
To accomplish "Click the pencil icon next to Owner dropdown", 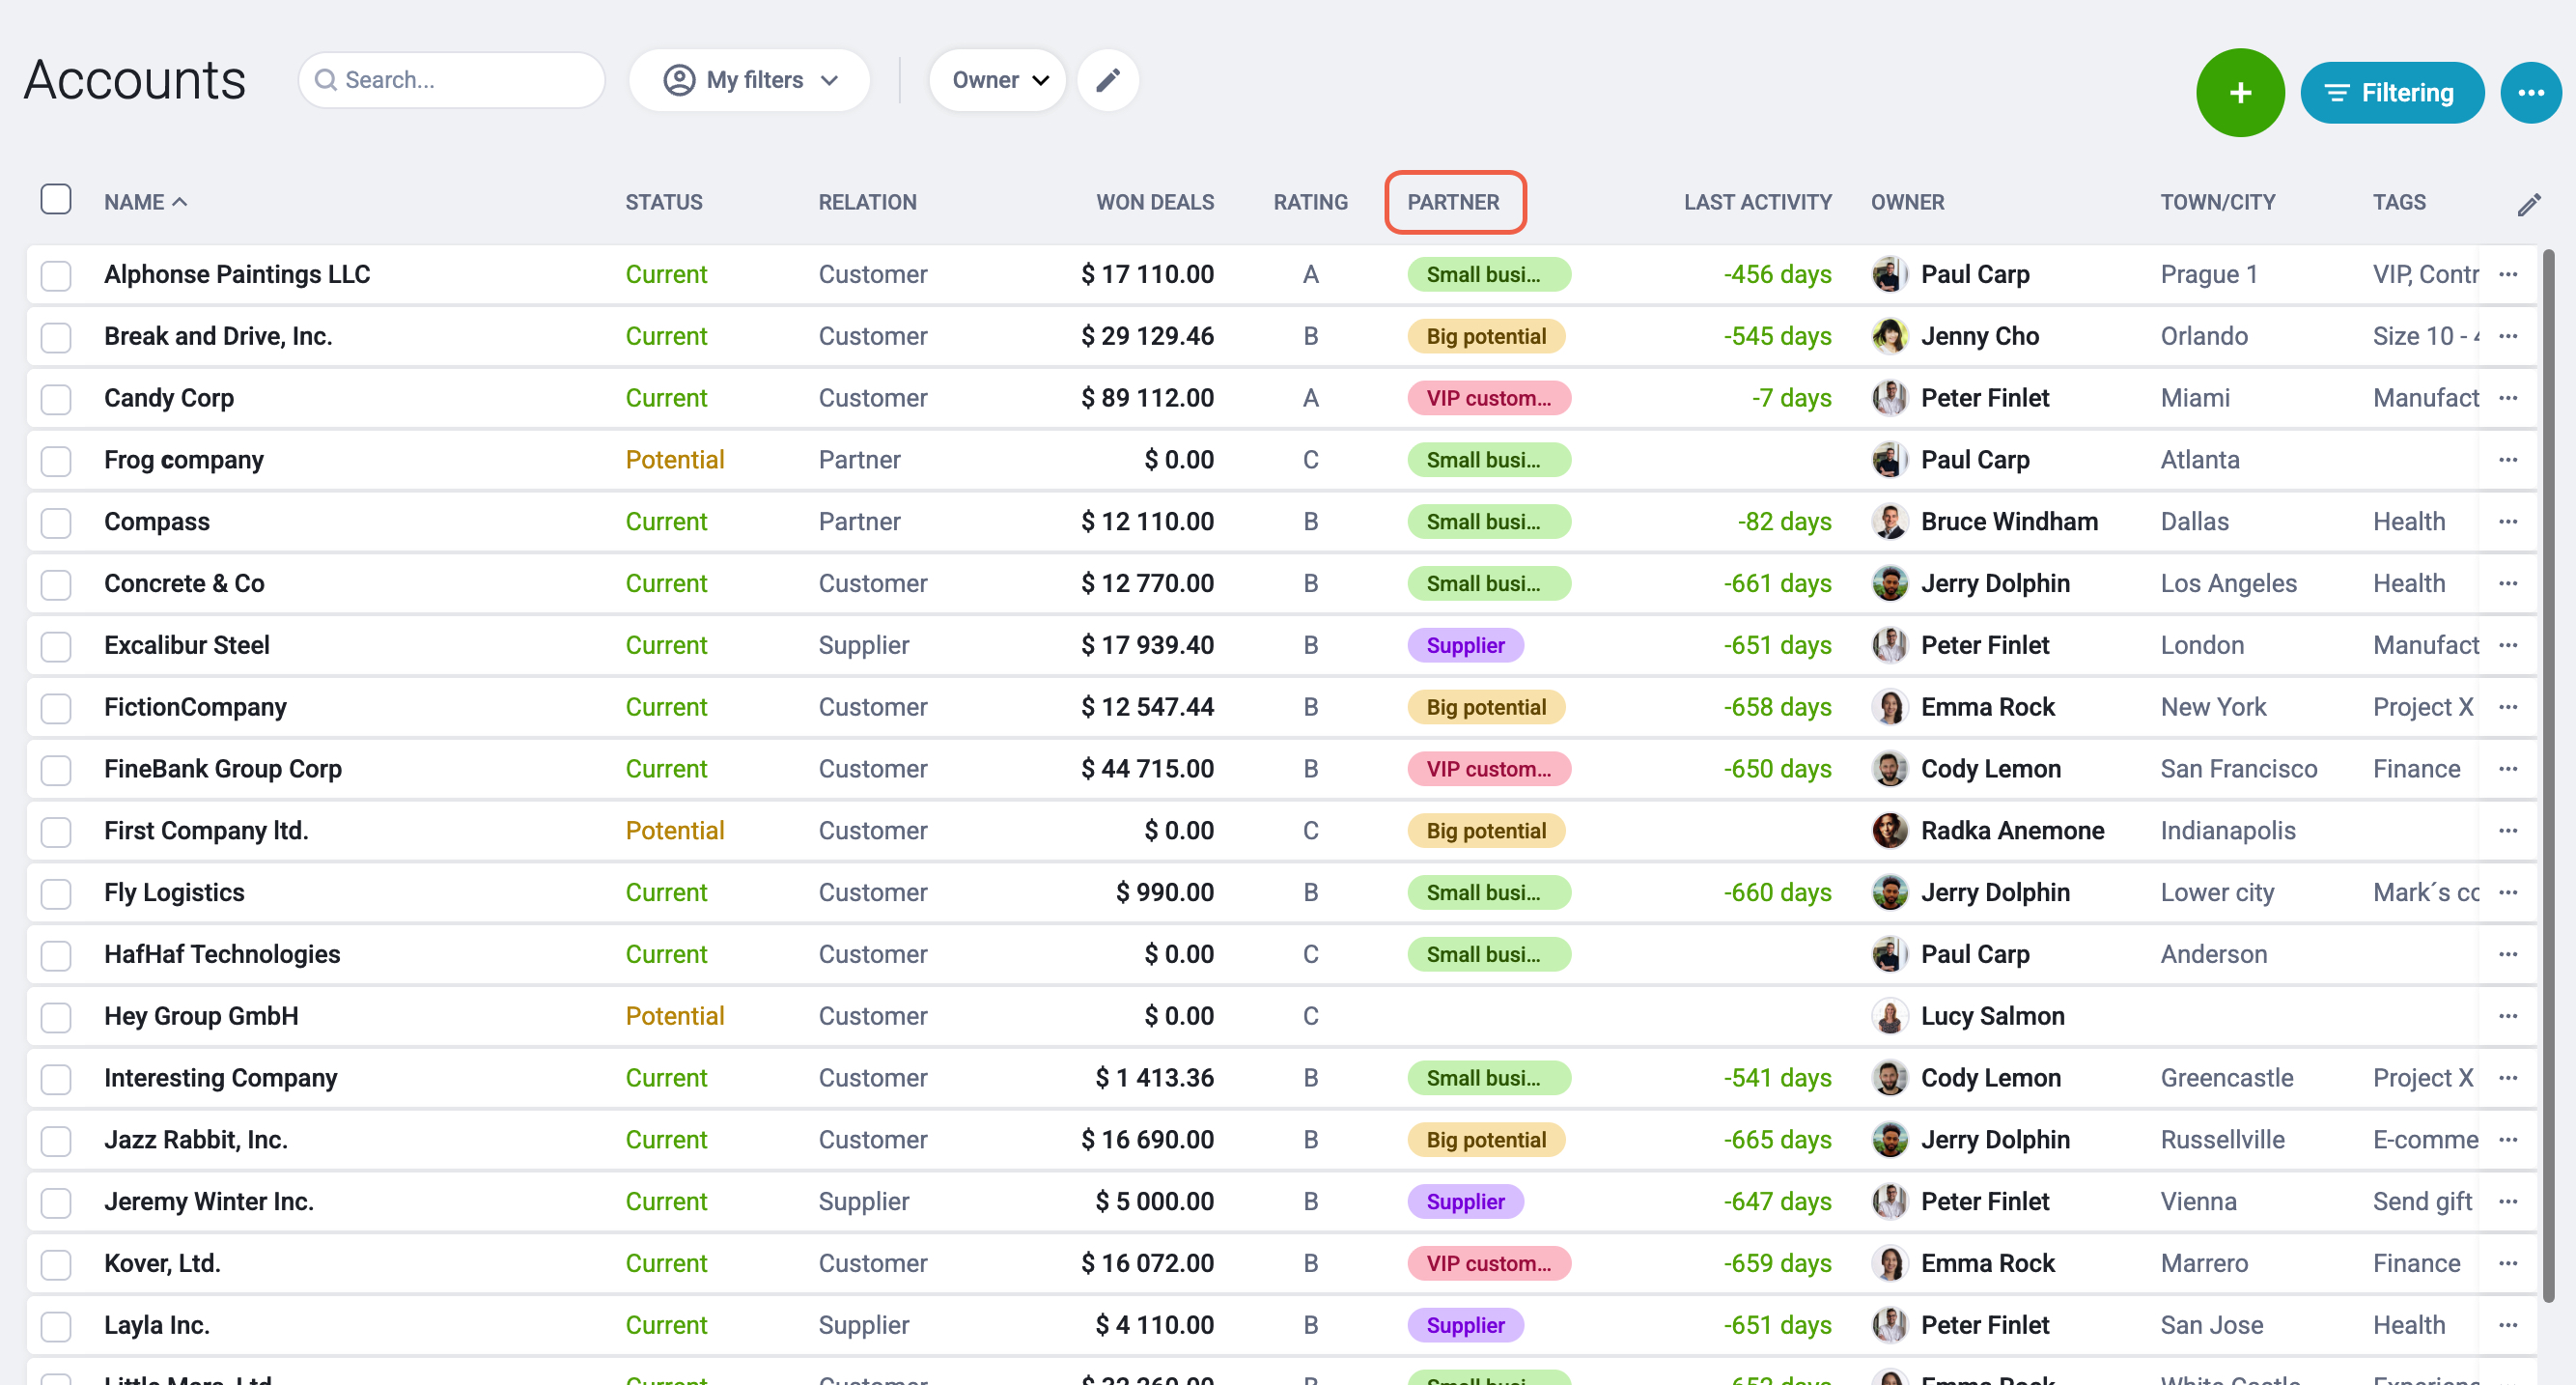I will [1107, 80].
